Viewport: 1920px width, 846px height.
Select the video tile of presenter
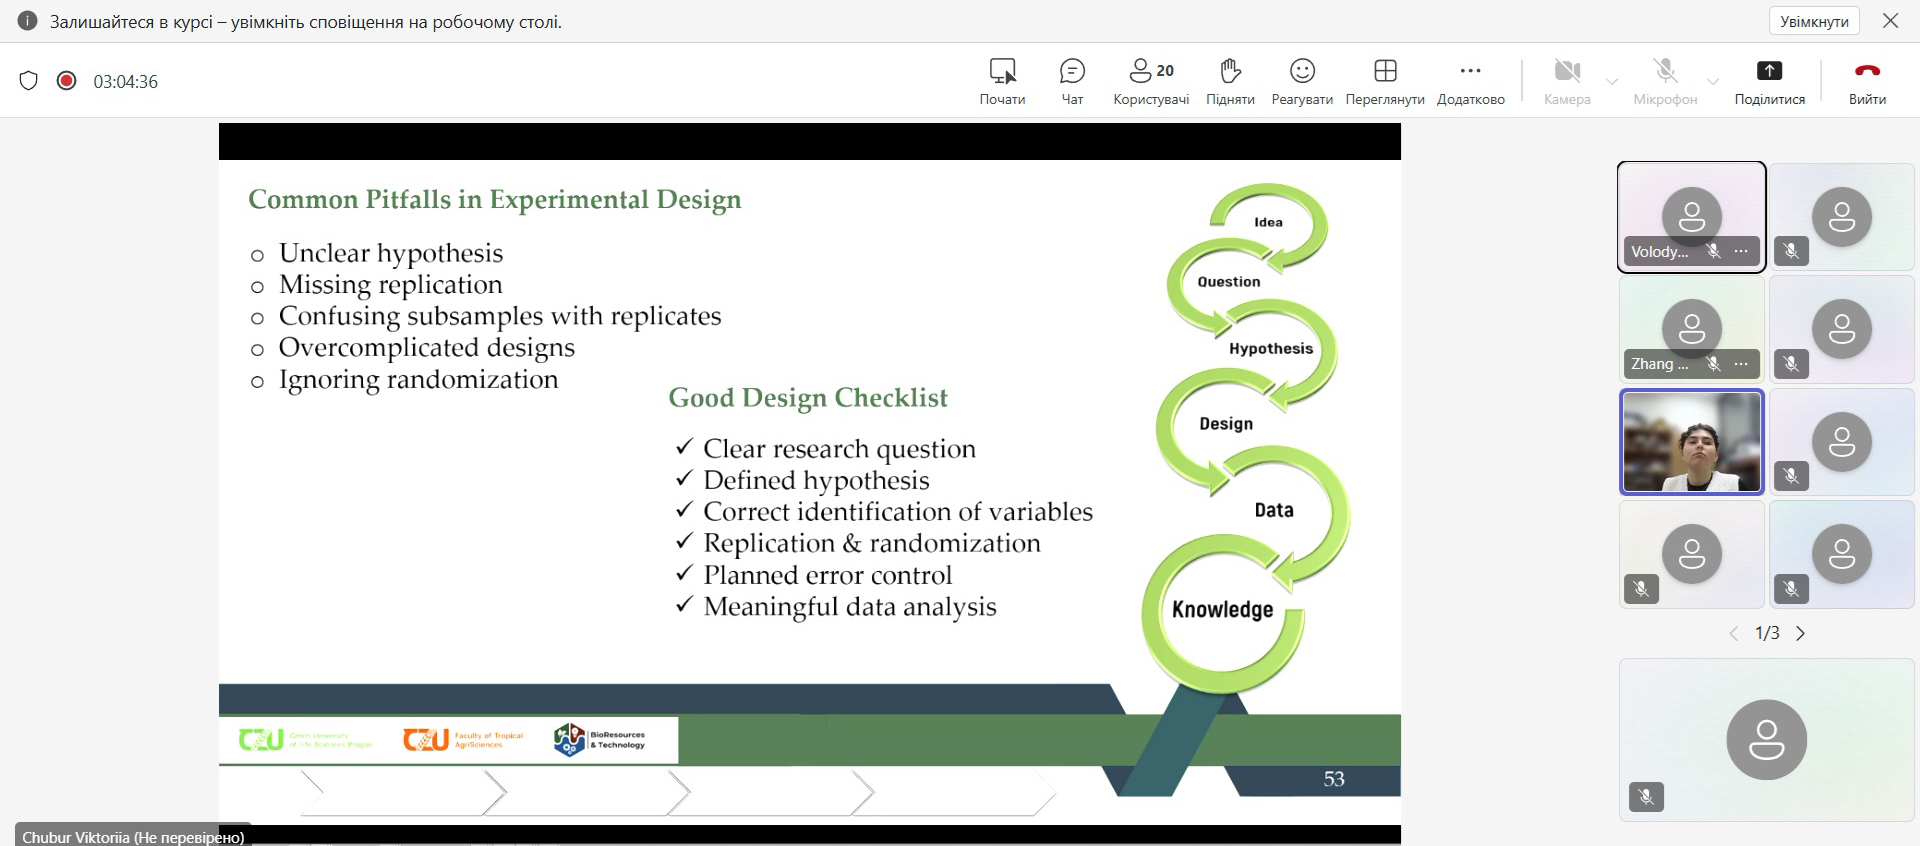[1691, 442]
